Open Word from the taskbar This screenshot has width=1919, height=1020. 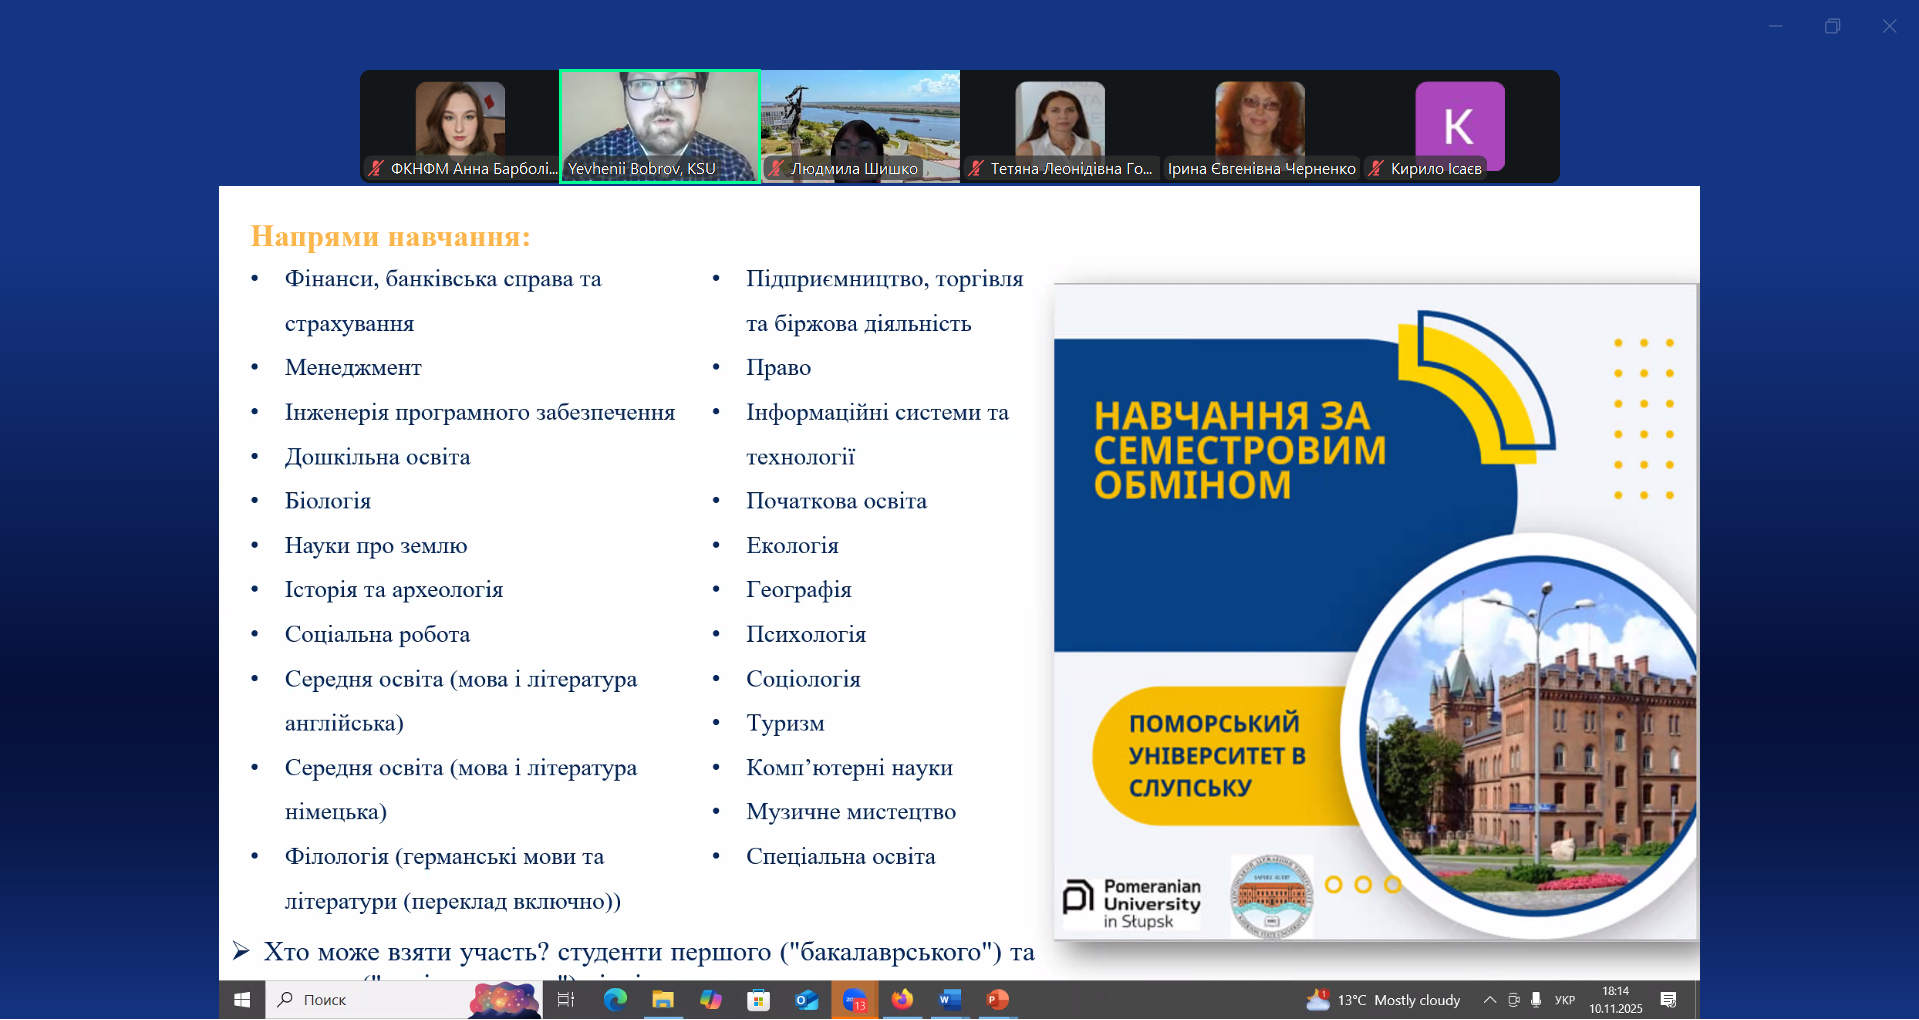pos(947,999)
